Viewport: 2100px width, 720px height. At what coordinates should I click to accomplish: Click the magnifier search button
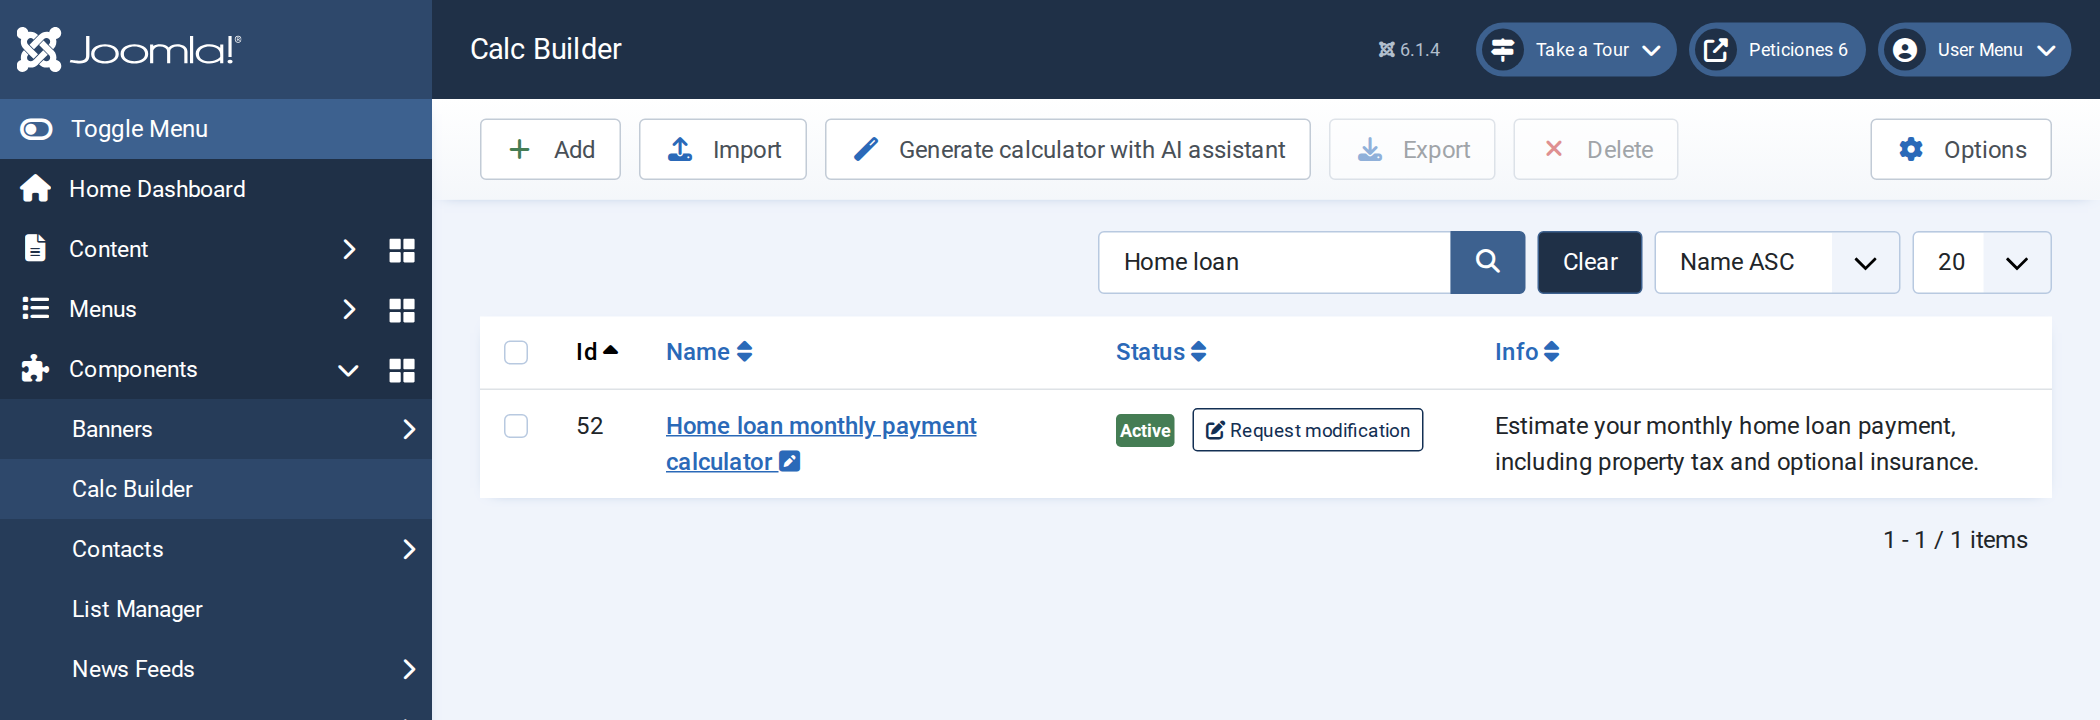click(1488, 262)
